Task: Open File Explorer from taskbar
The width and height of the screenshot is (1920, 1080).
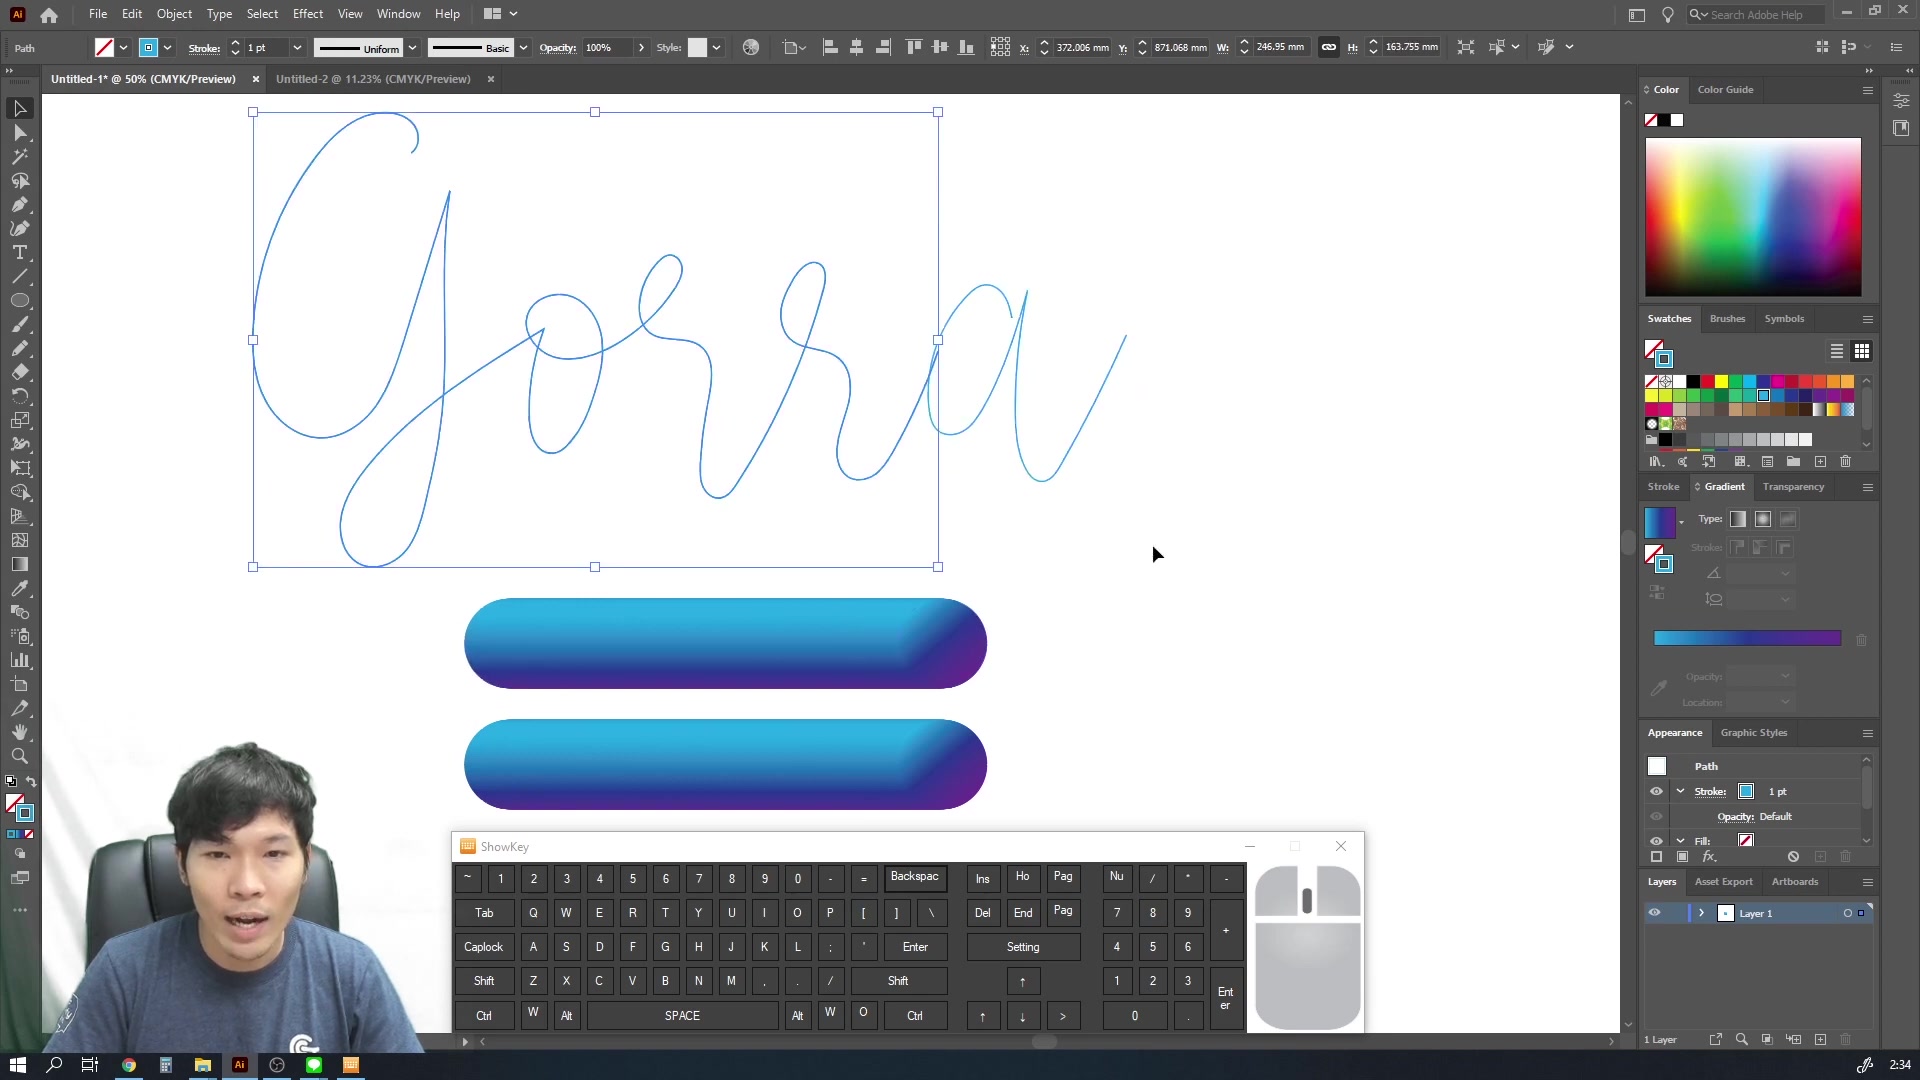Action: click(202, 1065)
